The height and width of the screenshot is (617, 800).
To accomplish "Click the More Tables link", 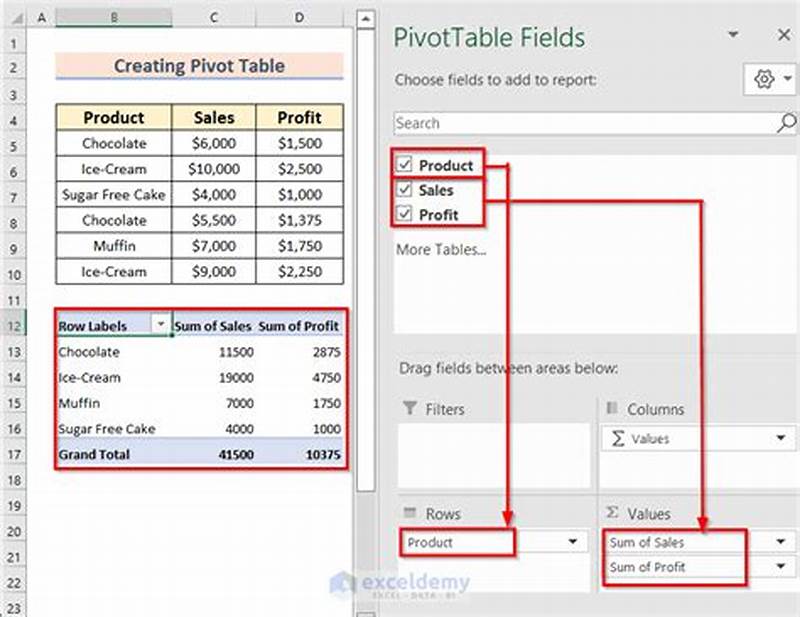I will click(x=442, y=249).
